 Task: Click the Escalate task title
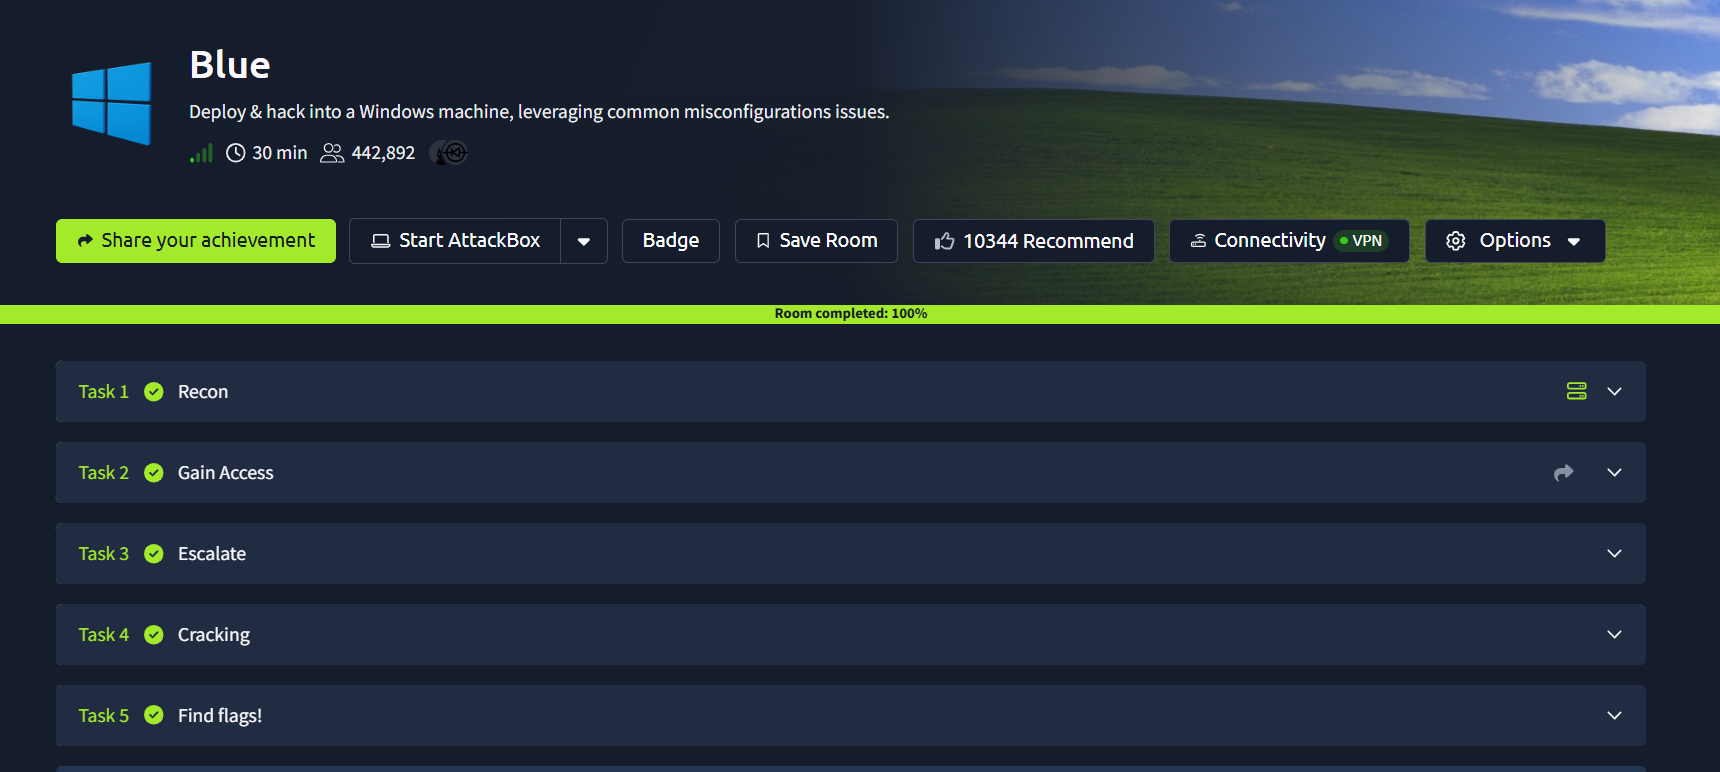(212, 554)
